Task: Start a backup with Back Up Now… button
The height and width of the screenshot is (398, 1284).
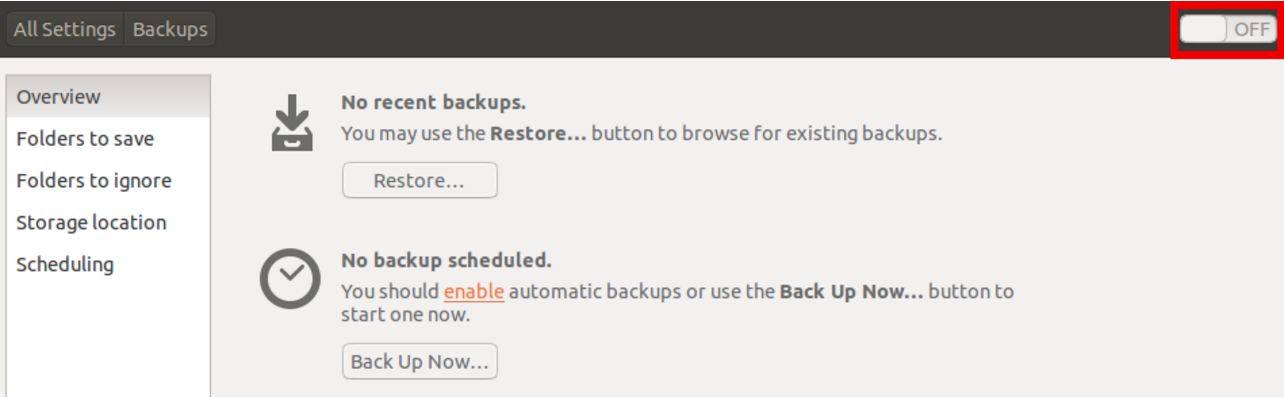Action: point(419,361)
